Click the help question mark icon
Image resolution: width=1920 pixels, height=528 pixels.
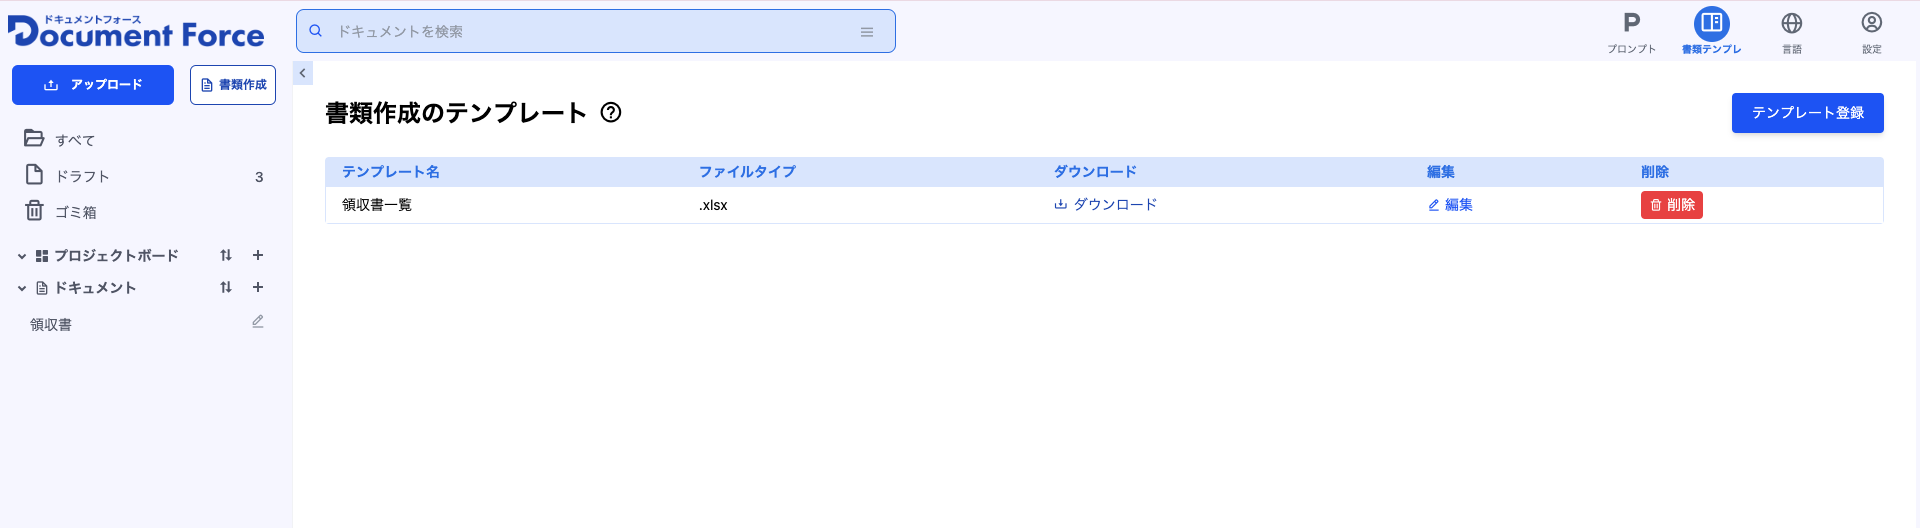click(x=611, y=113)
